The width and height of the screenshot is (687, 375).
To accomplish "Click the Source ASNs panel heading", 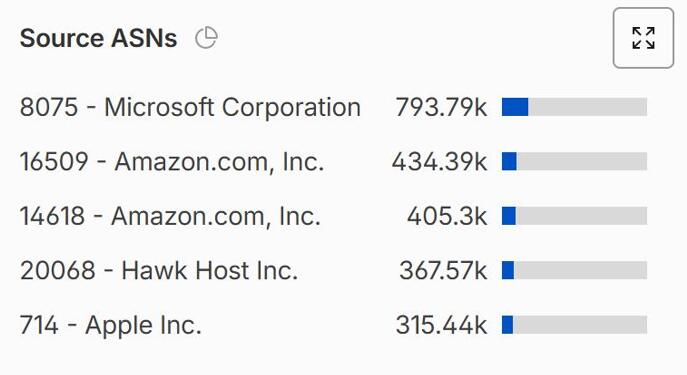I will (x=99, y=38).
